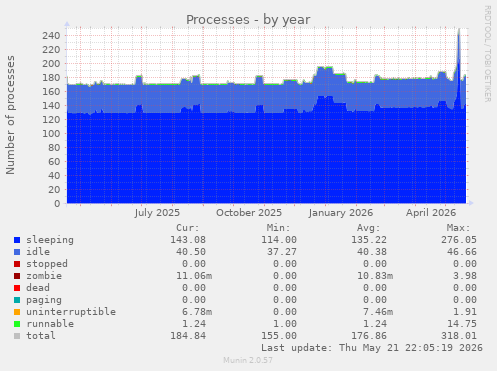Click the uninterruptible legend color swatch
This screenshot has width=497, height=371.
click(17, 312)
